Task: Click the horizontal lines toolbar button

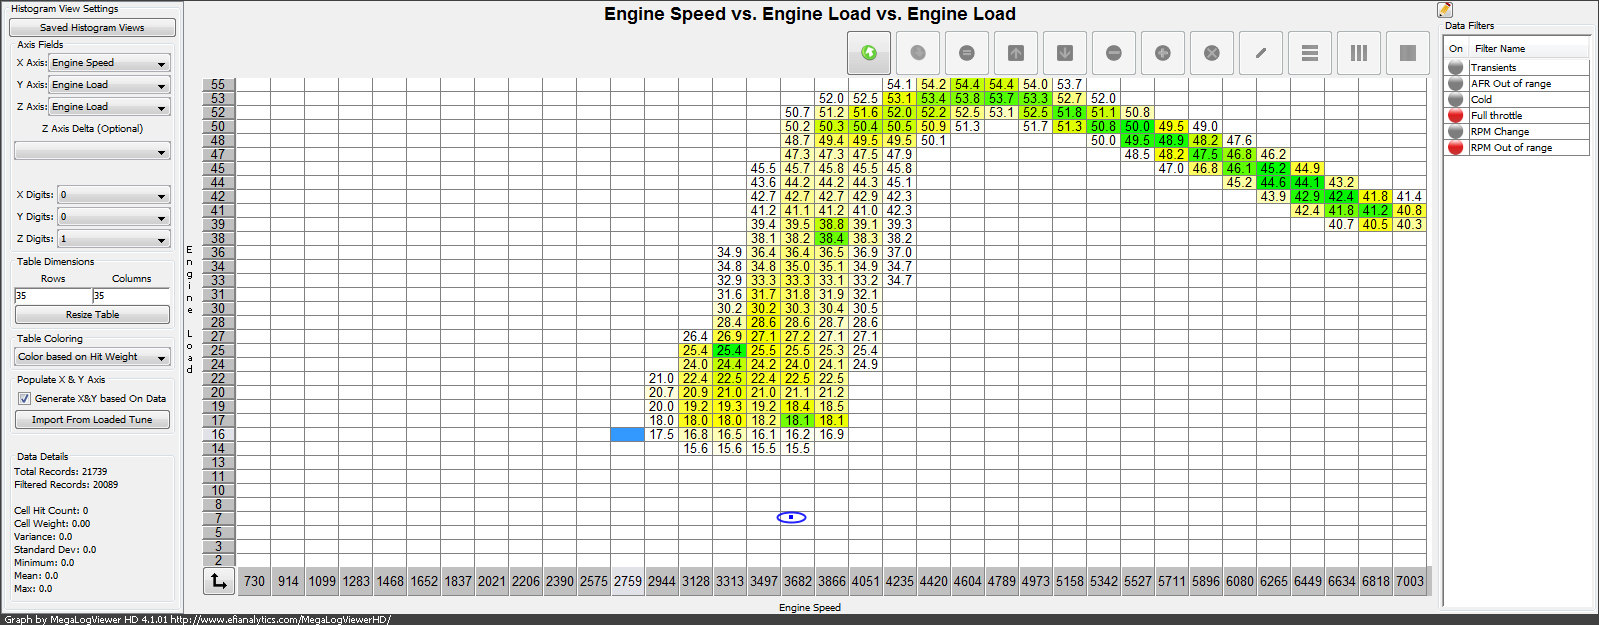Action: pyautogui.click(x=1309, y=53)
